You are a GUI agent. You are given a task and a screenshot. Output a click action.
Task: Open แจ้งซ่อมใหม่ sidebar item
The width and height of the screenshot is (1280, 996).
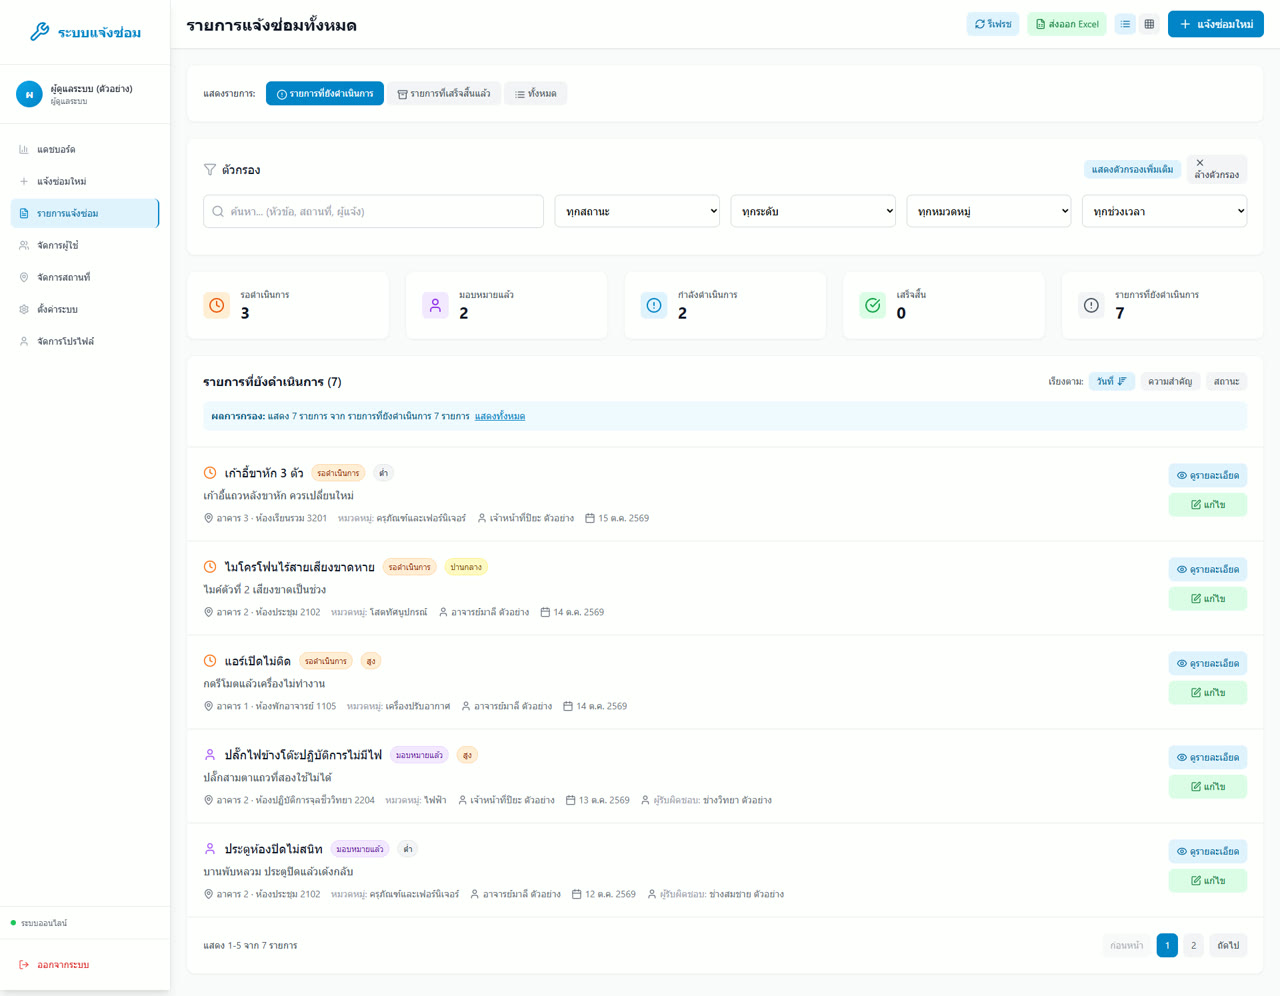[x=85, y=181]
